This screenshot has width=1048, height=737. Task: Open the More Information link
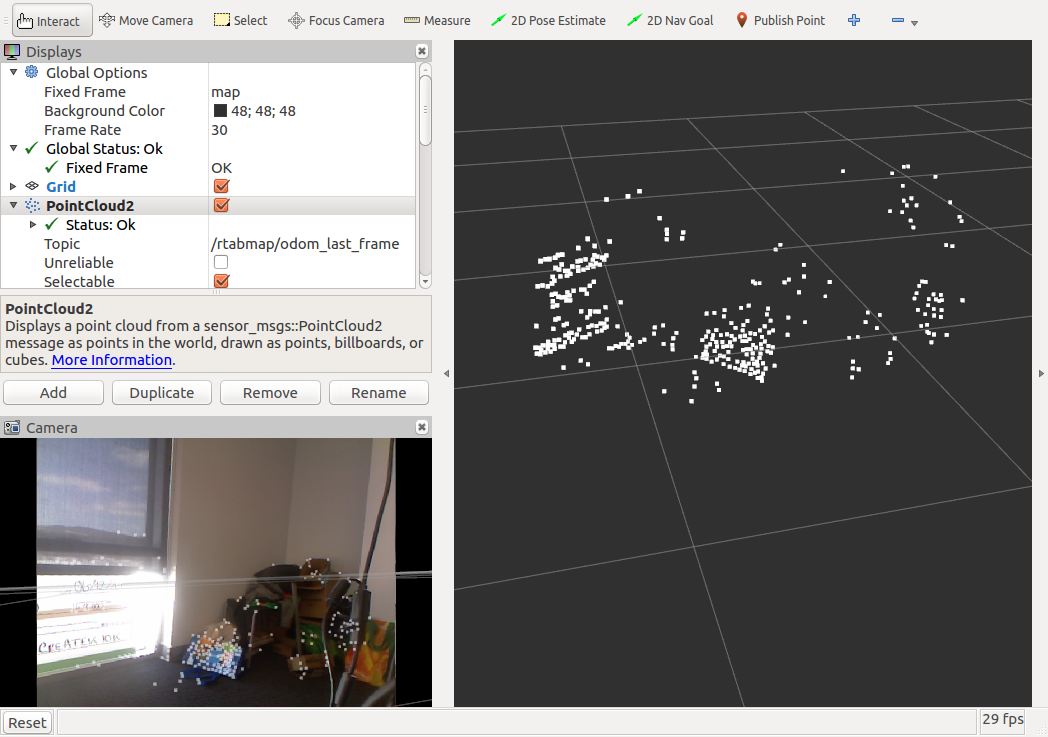click(112, 360)
